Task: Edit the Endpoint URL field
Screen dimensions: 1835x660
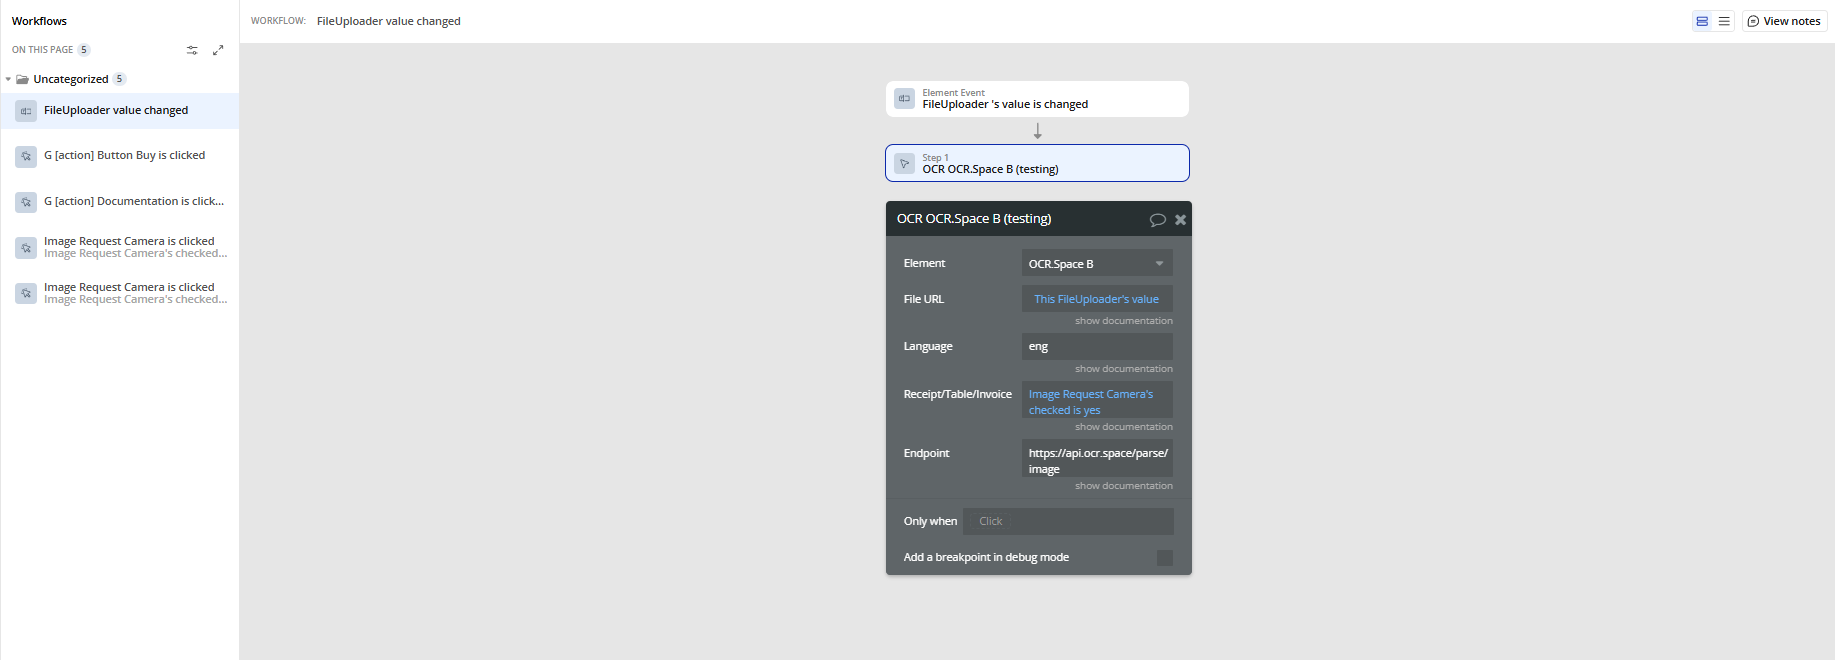Action: tap(1096, 461)
